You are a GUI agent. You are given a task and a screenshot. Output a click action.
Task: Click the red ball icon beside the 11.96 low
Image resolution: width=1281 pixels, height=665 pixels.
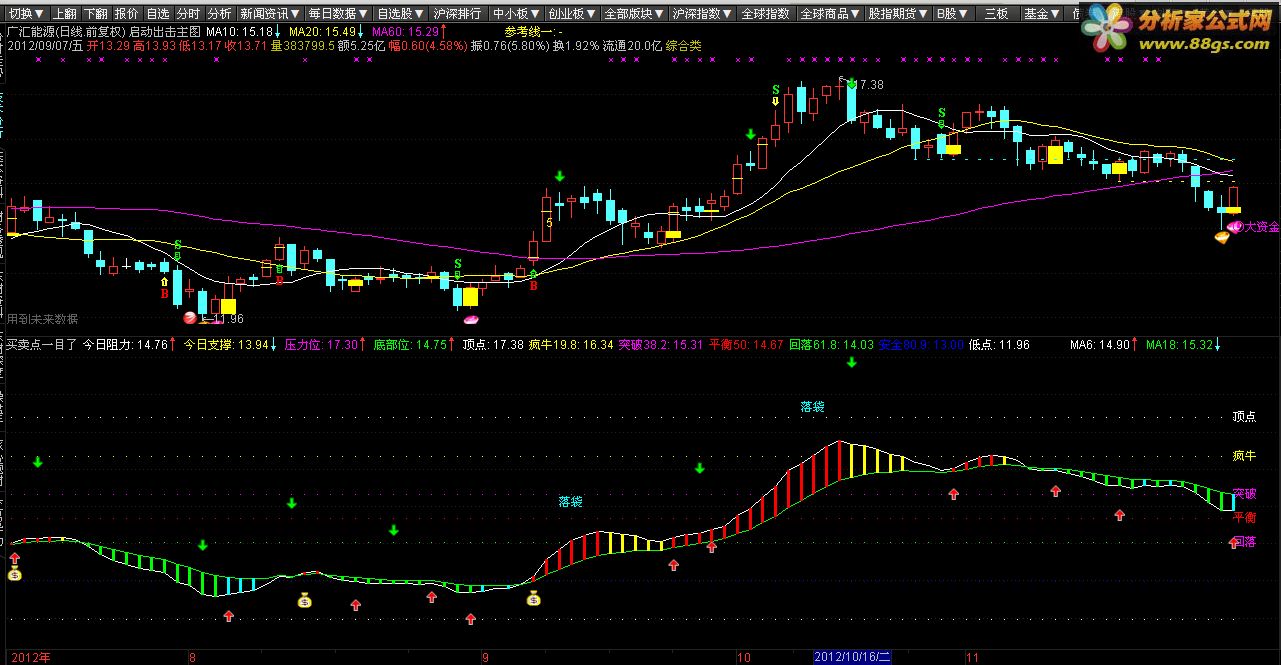[x=189, y=318]
